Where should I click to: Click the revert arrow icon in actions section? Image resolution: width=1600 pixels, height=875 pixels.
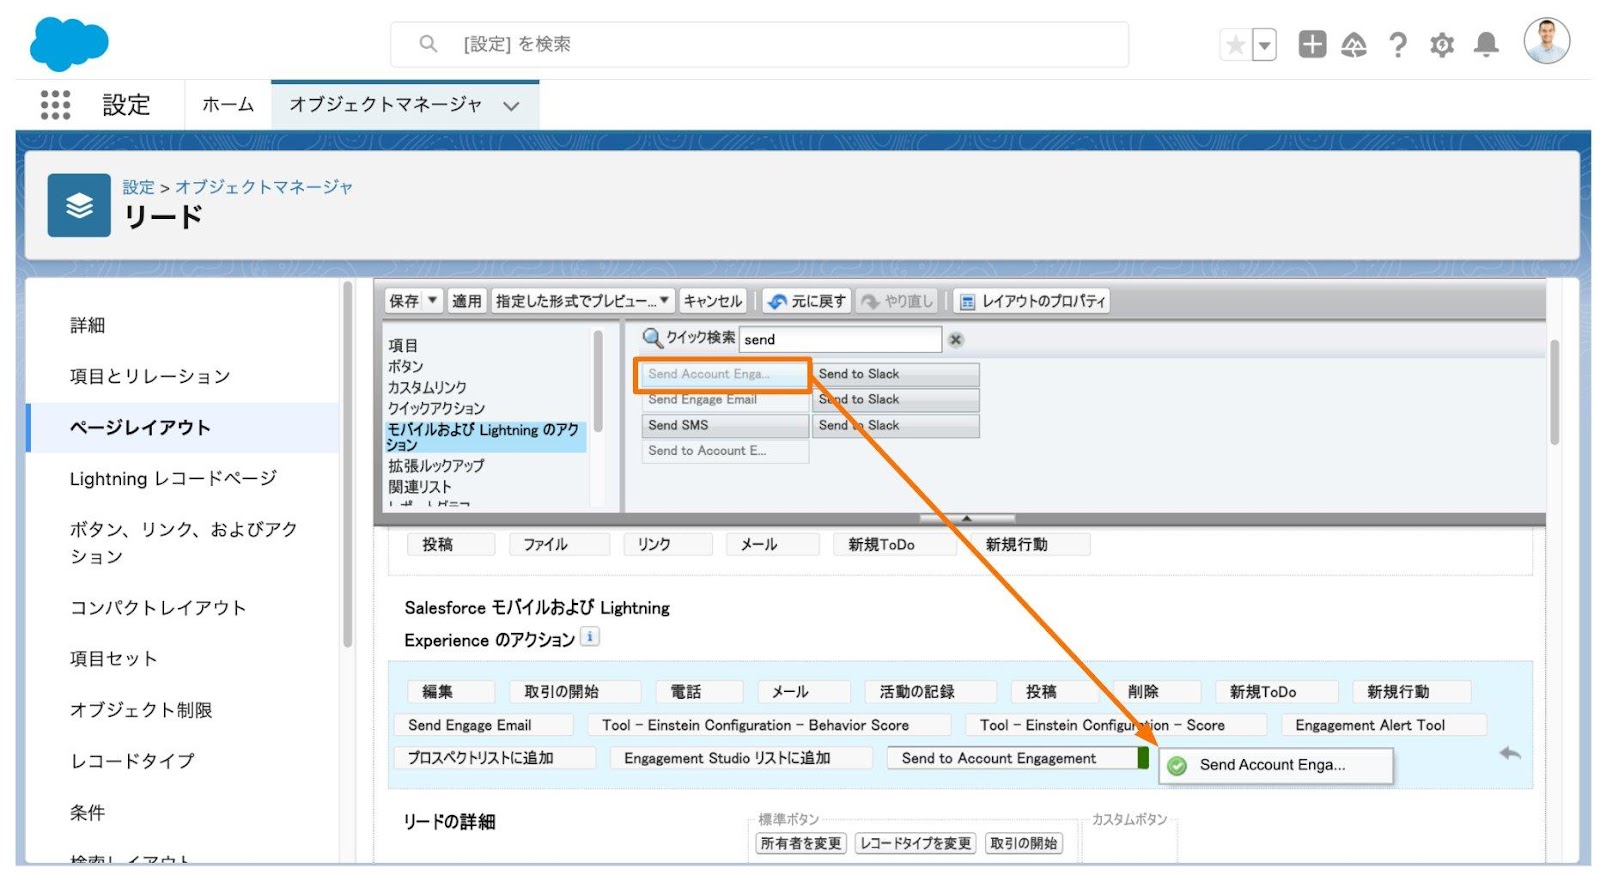pyautogui.click(x=1510, y=754)
